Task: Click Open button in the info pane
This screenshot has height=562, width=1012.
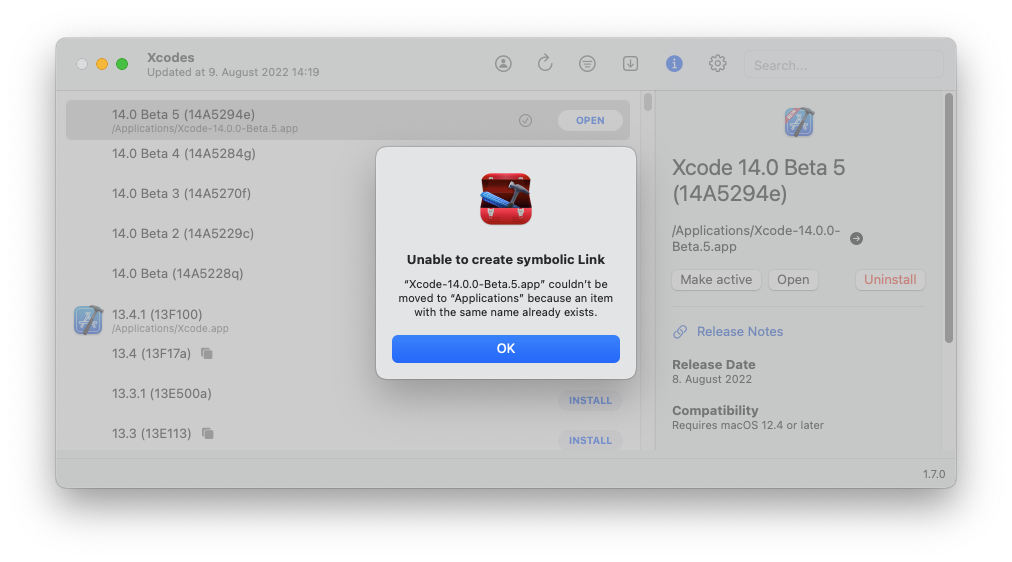Action: coord(793,279)
